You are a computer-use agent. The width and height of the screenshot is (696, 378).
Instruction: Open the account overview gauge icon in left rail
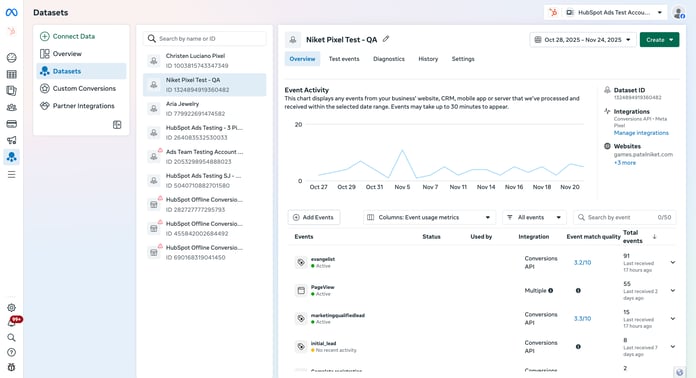(12, 58)
